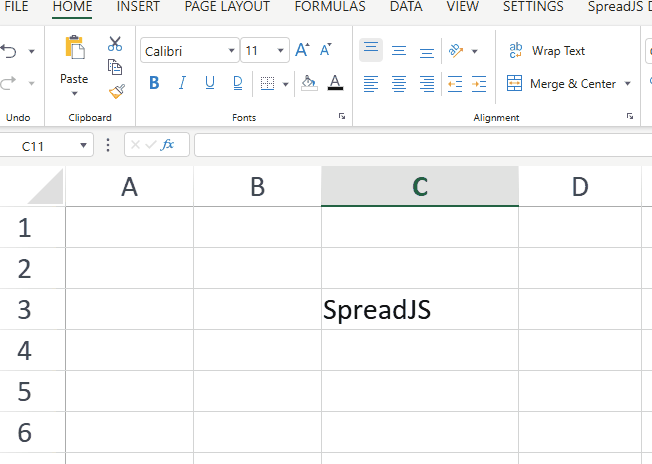Toggle Italic formatting

tap(182, 83)
